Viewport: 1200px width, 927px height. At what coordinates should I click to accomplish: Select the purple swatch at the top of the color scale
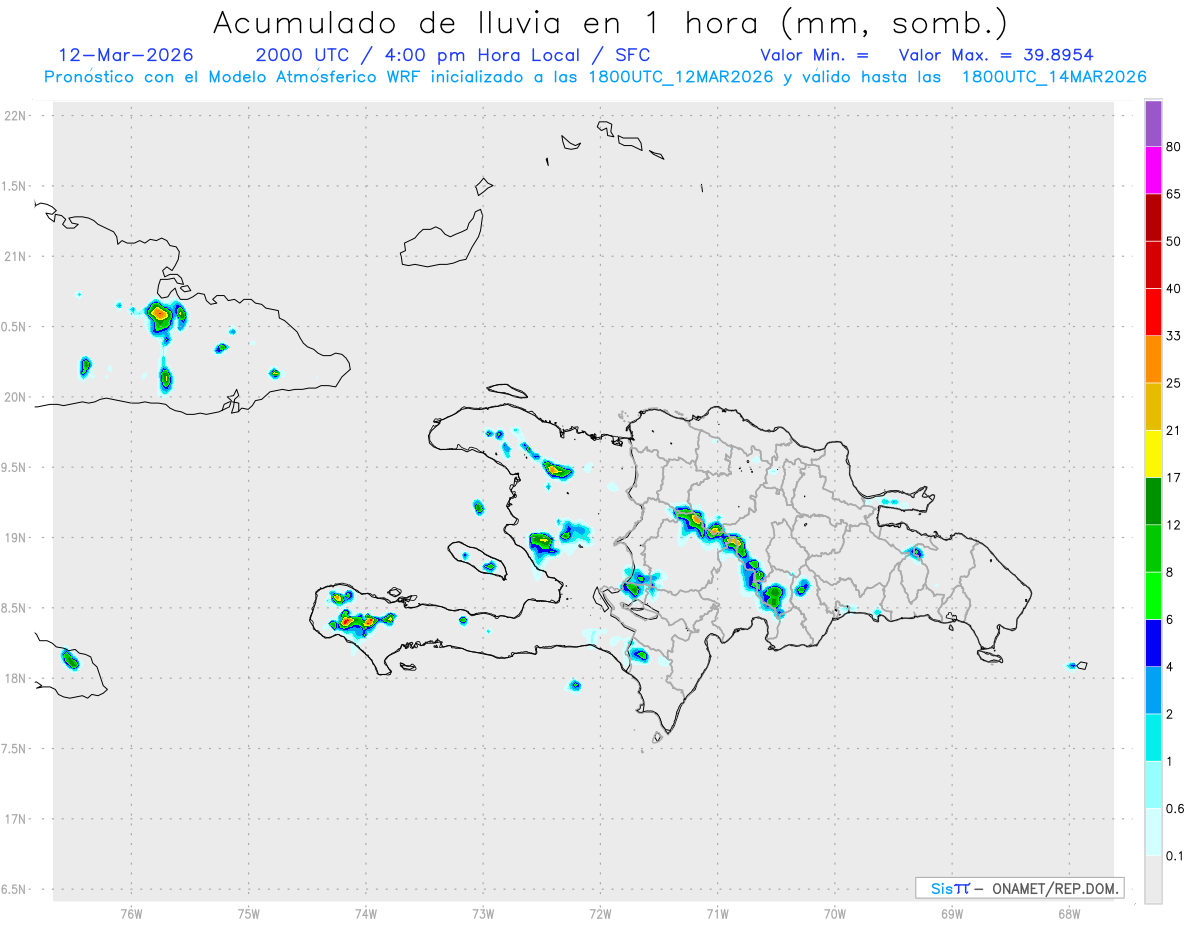pyautogui.click(x=1153, y=124)
